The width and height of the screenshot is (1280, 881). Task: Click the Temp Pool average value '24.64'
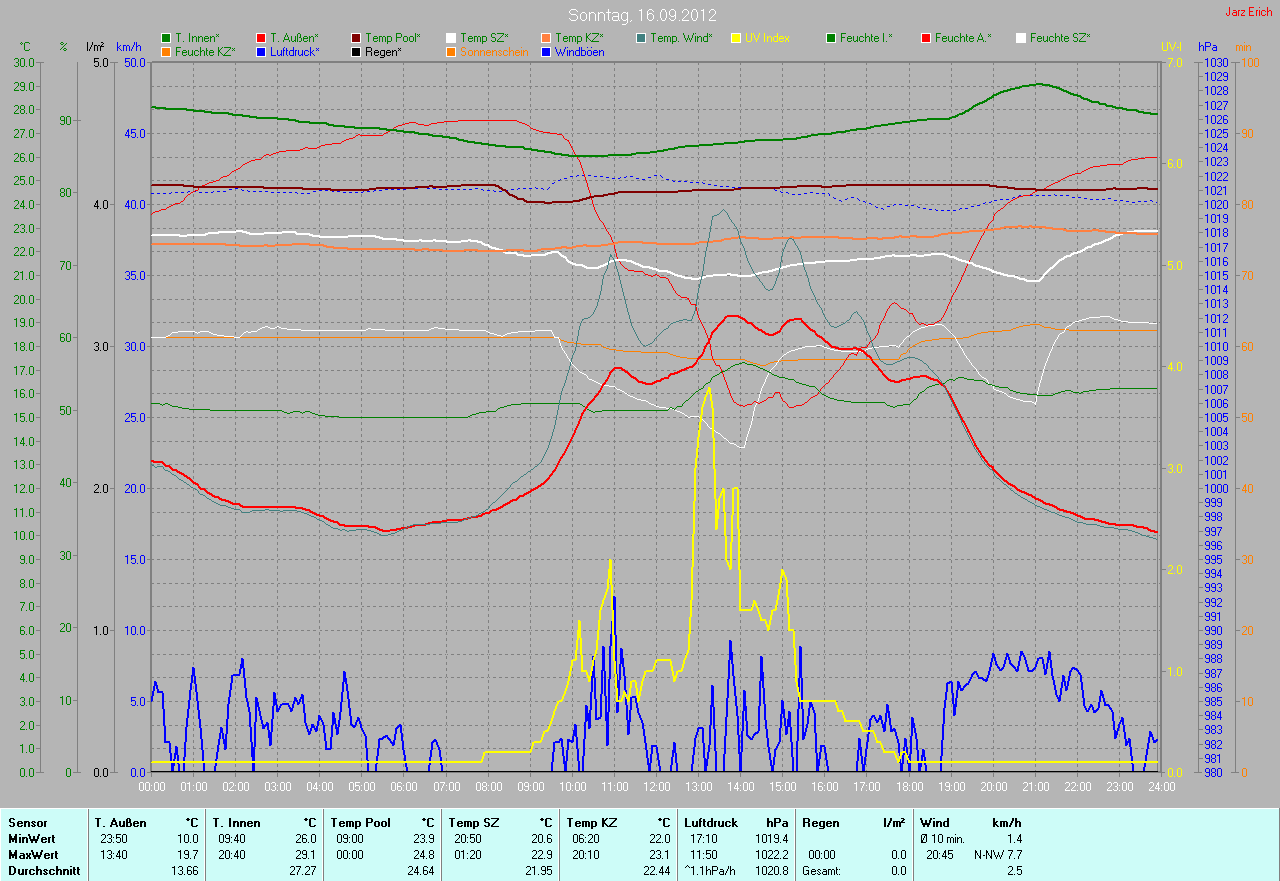coord(419,871)
